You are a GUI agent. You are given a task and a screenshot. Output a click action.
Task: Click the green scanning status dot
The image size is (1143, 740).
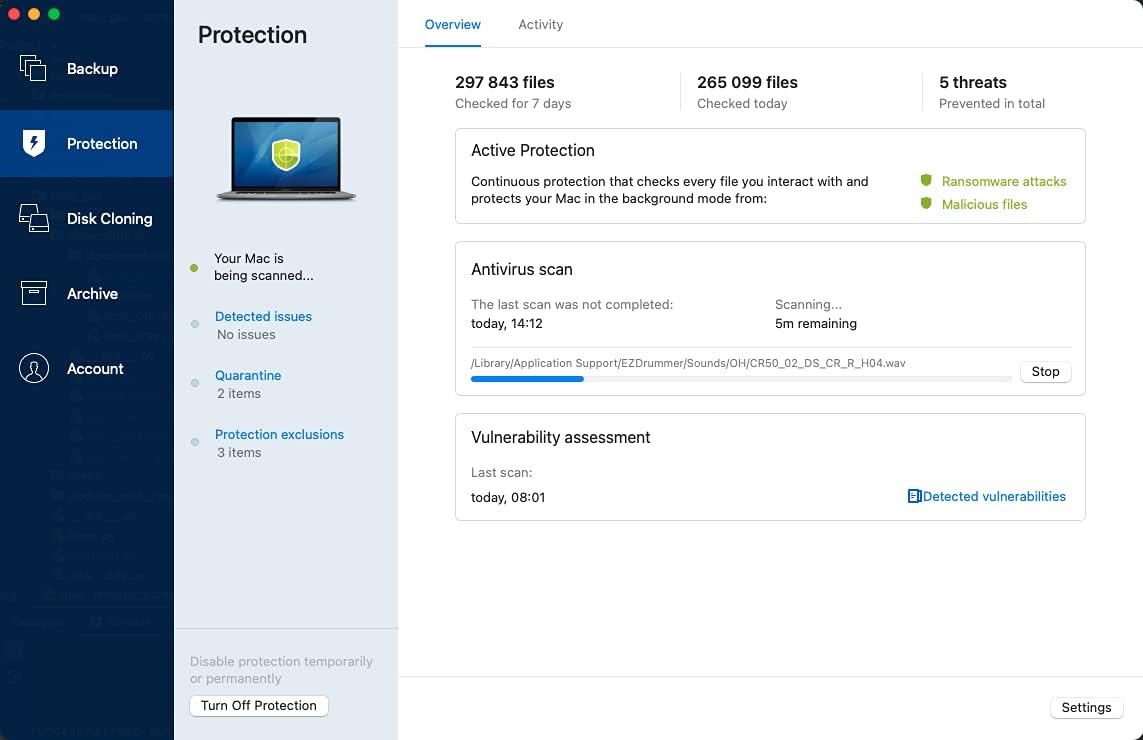coord(194,267)
